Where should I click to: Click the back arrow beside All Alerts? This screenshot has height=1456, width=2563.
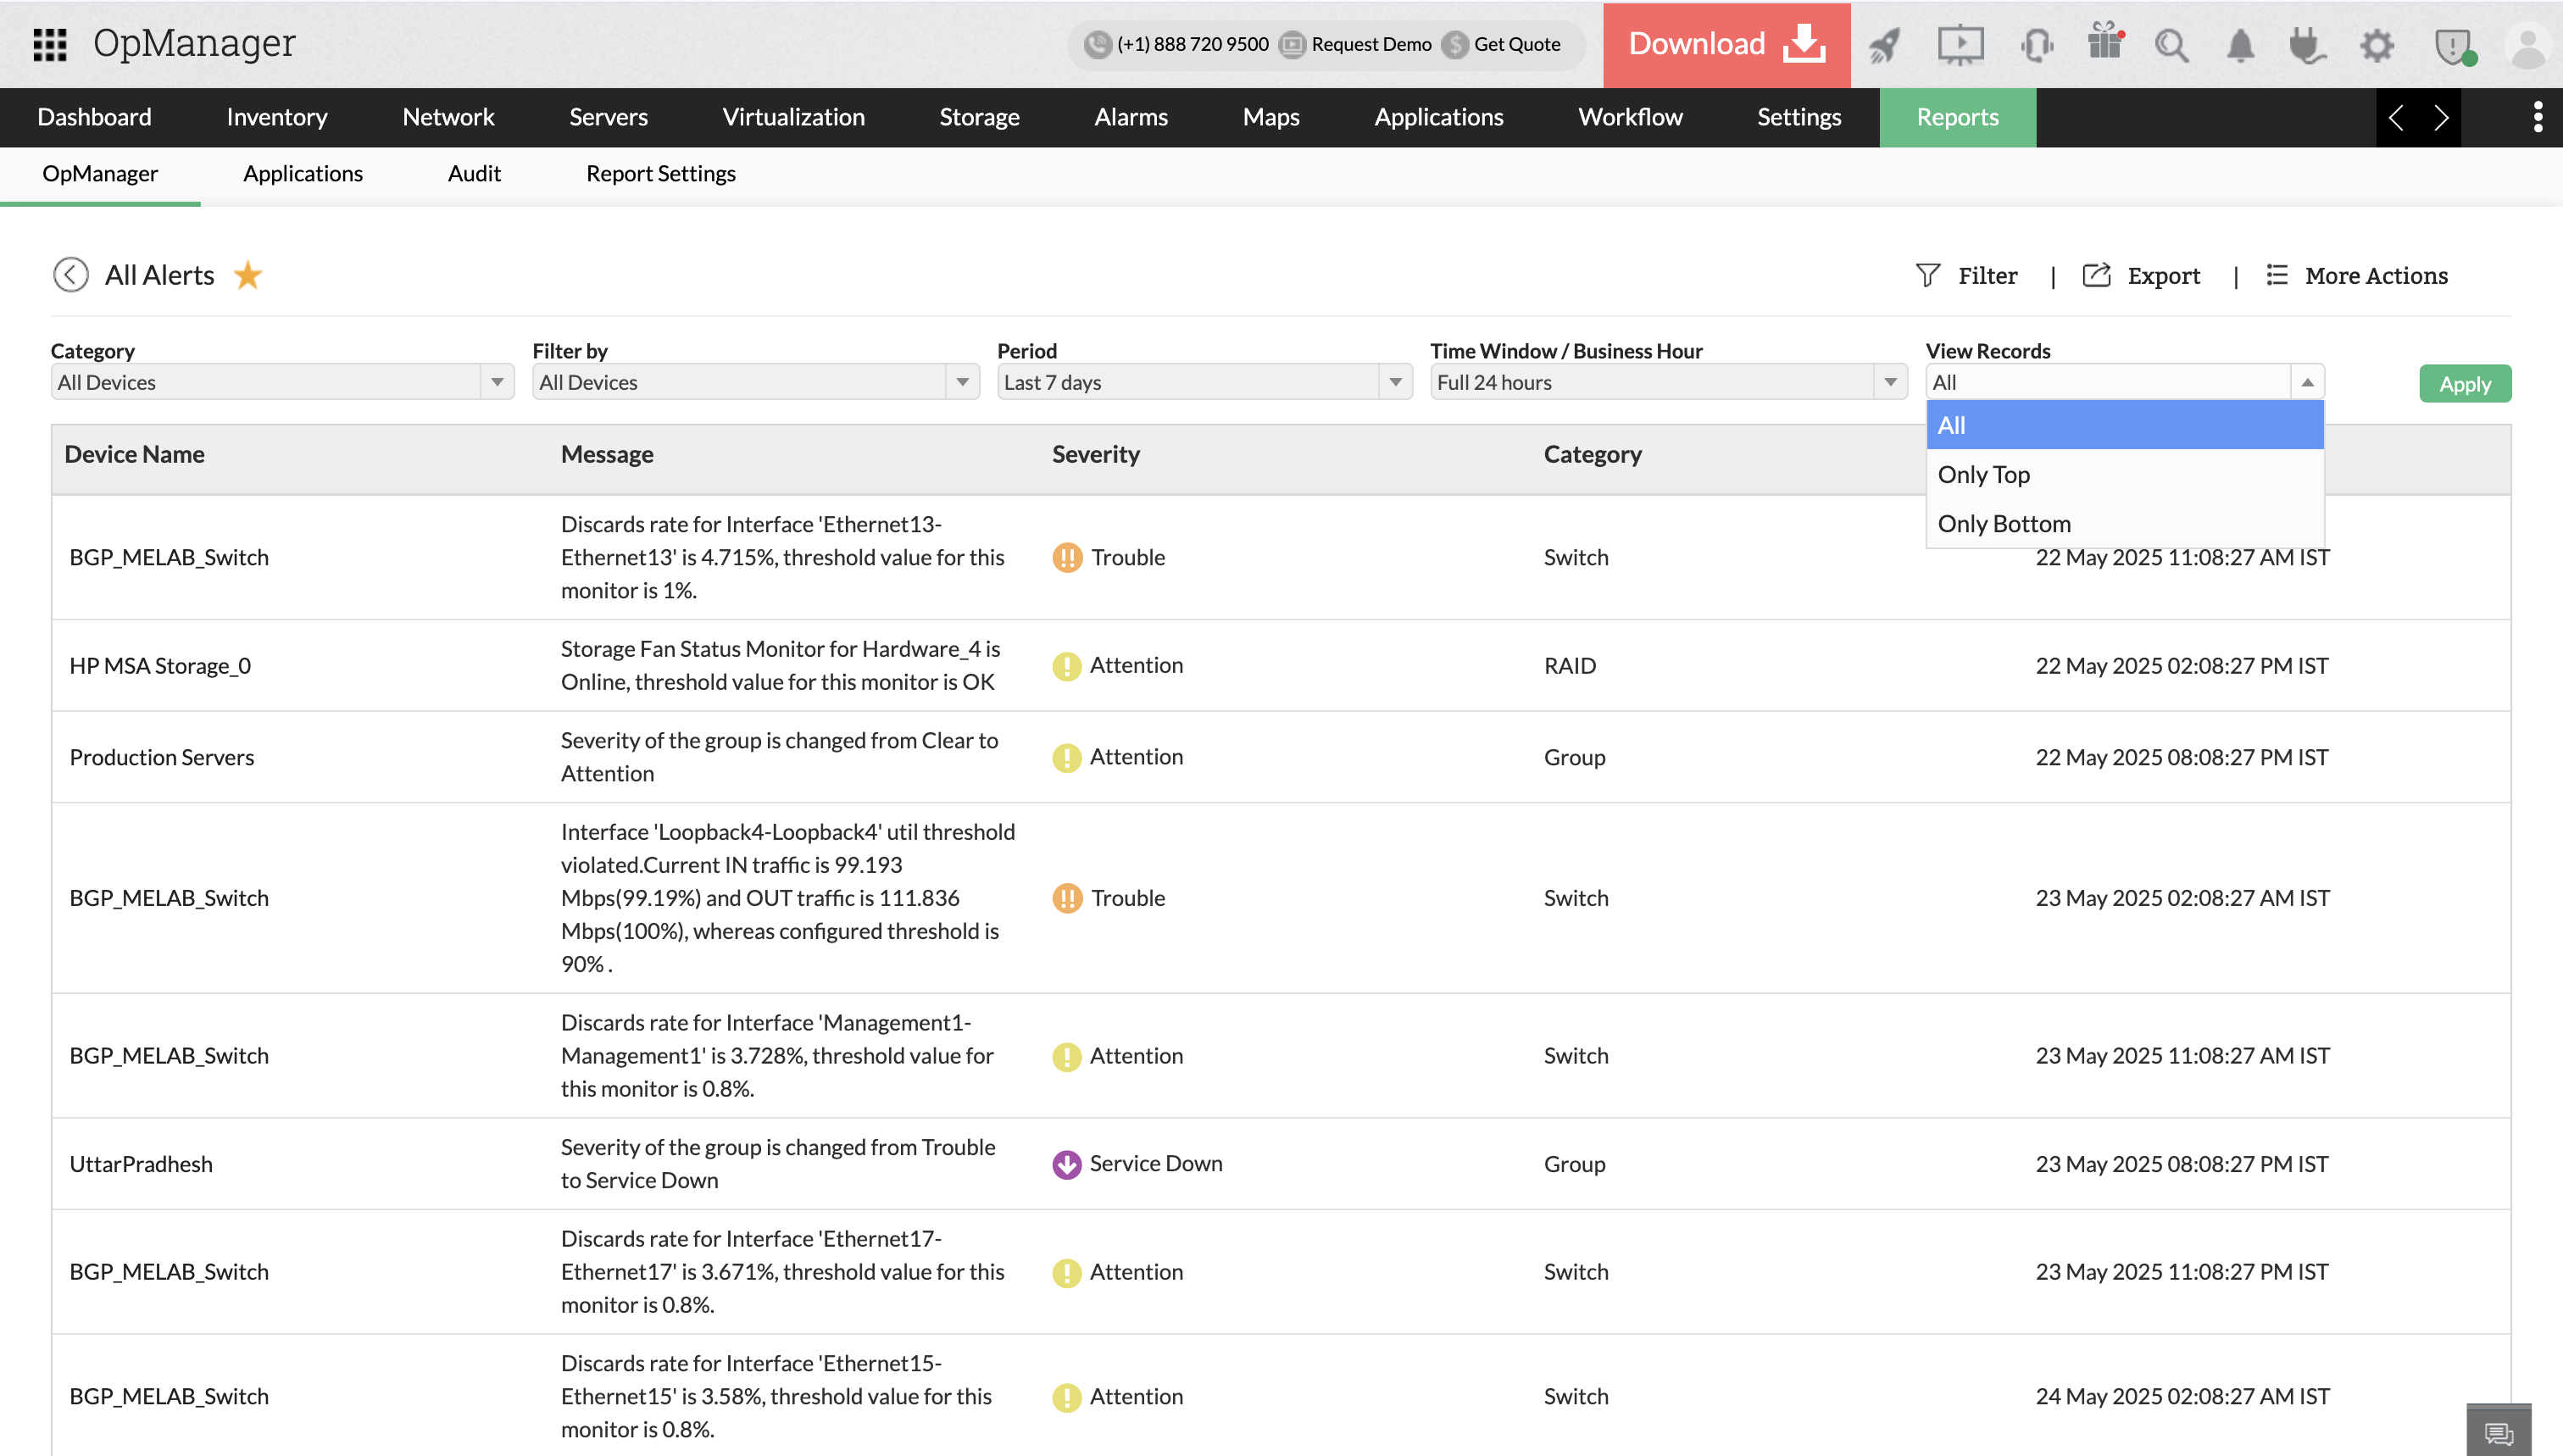coord(71,275)
